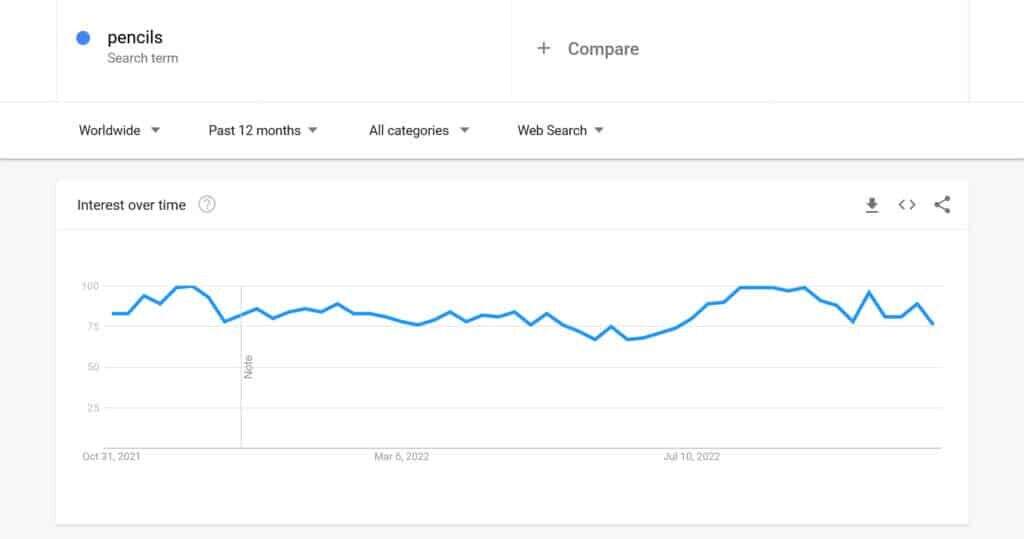Viewport: 1024px width, 539px height.
Task: Click the Search term subtitle text
Action: pyautogui.click(x=142, y=58)
